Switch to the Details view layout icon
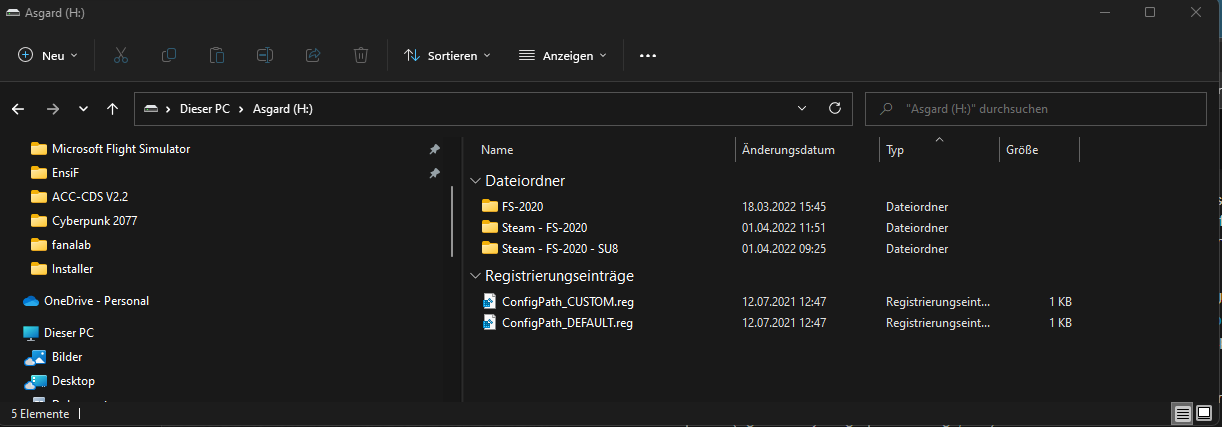 pos(1182,413)
